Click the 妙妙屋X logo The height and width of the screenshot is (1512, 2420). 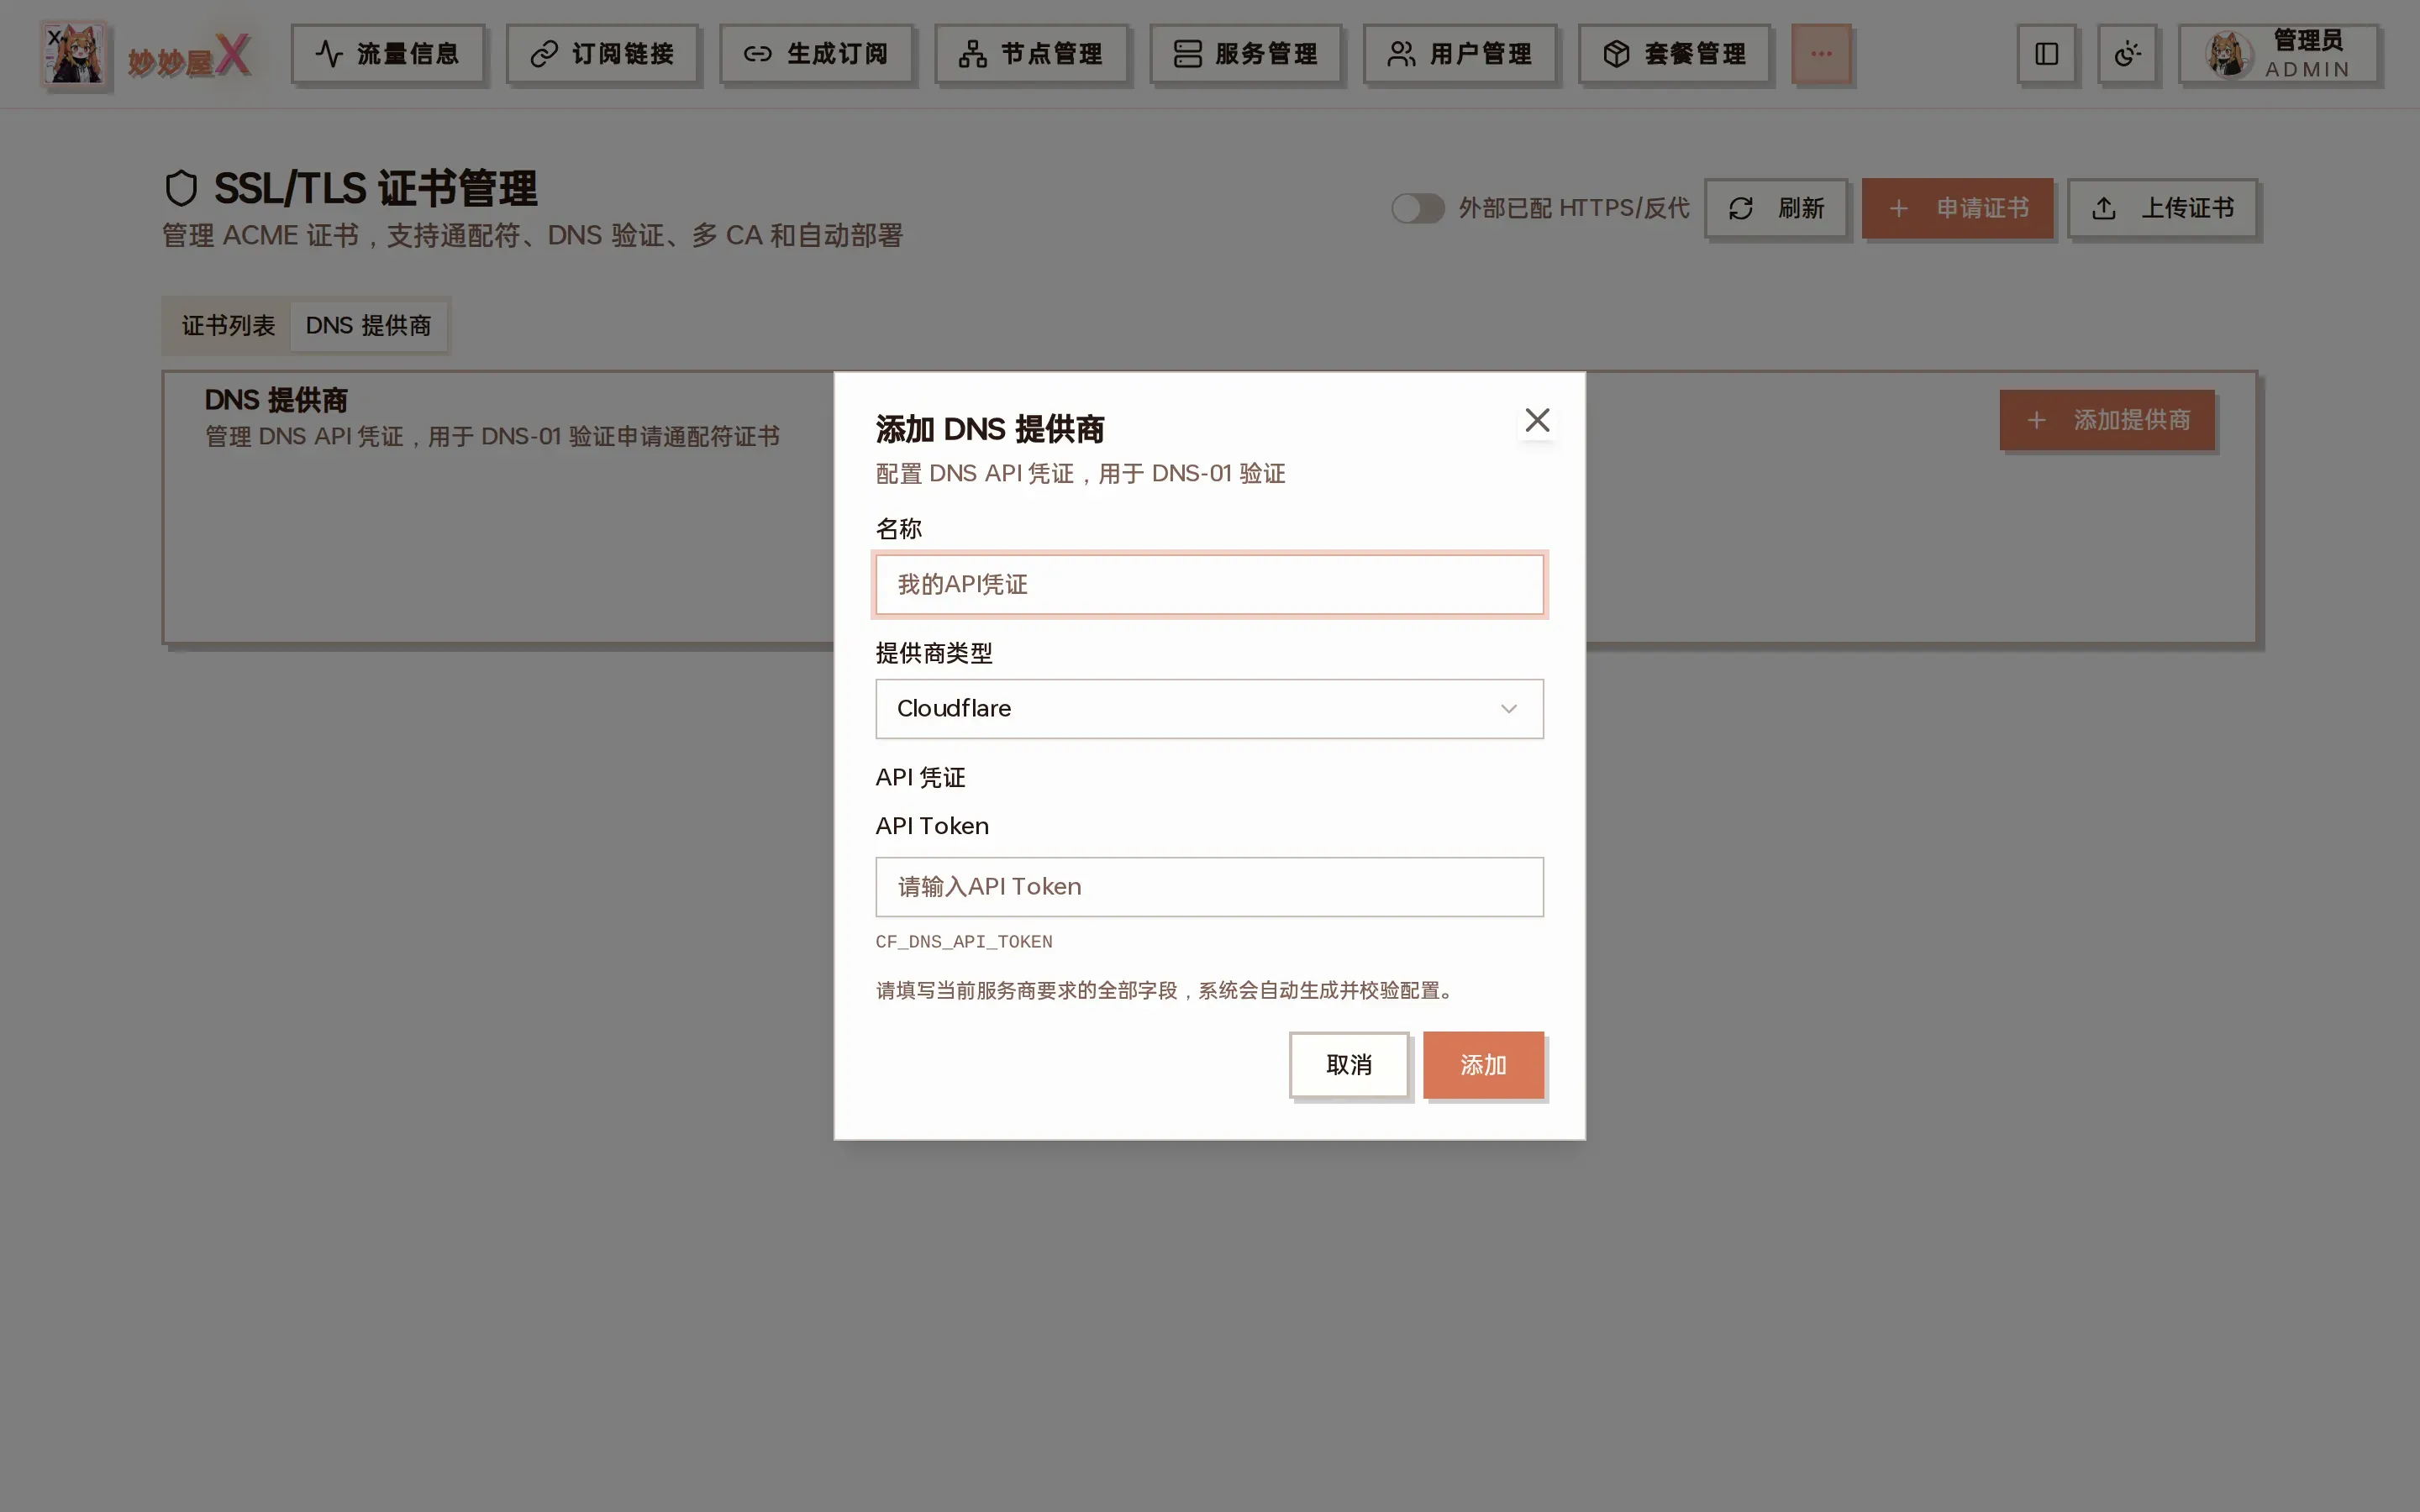point(189,56)
